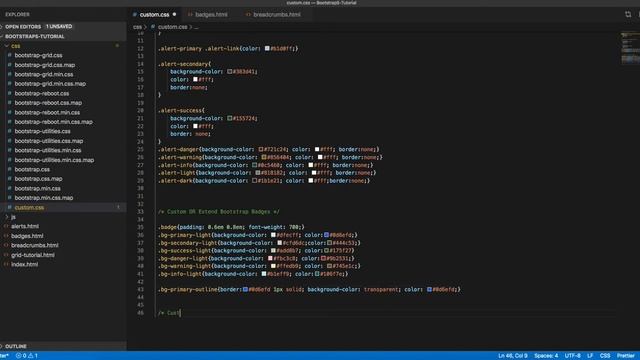Open grid-tutorial.html file
Screen dimensions: 640x360
pyautogui.click(x=33, y=255)
